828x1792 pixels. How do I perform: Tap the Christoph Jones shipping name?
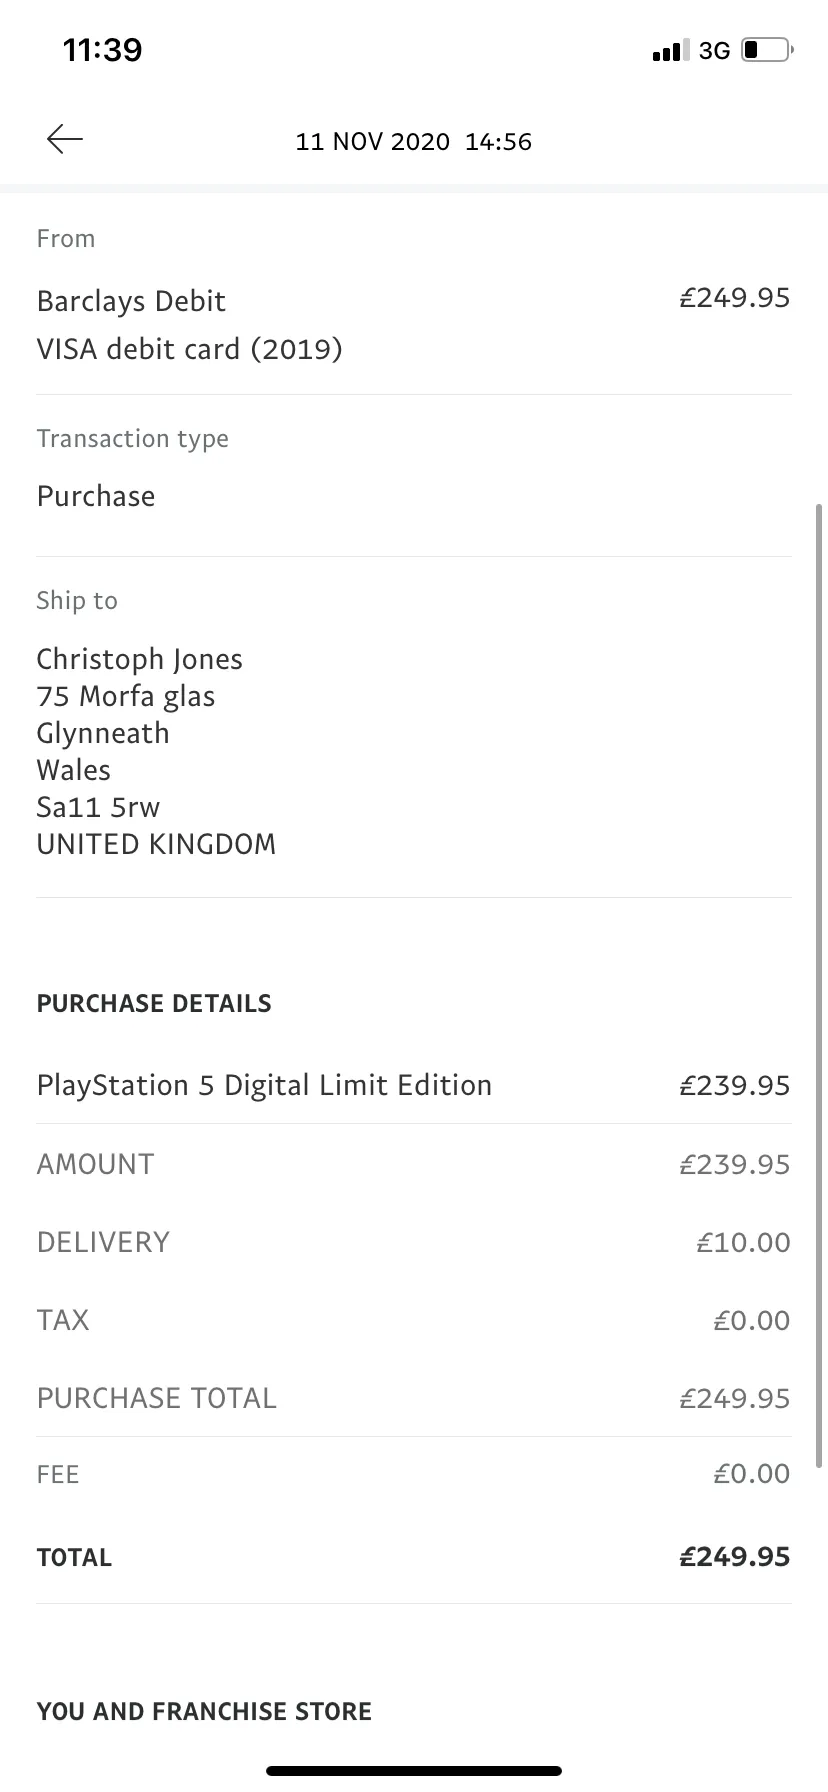[x=140, y=659]
